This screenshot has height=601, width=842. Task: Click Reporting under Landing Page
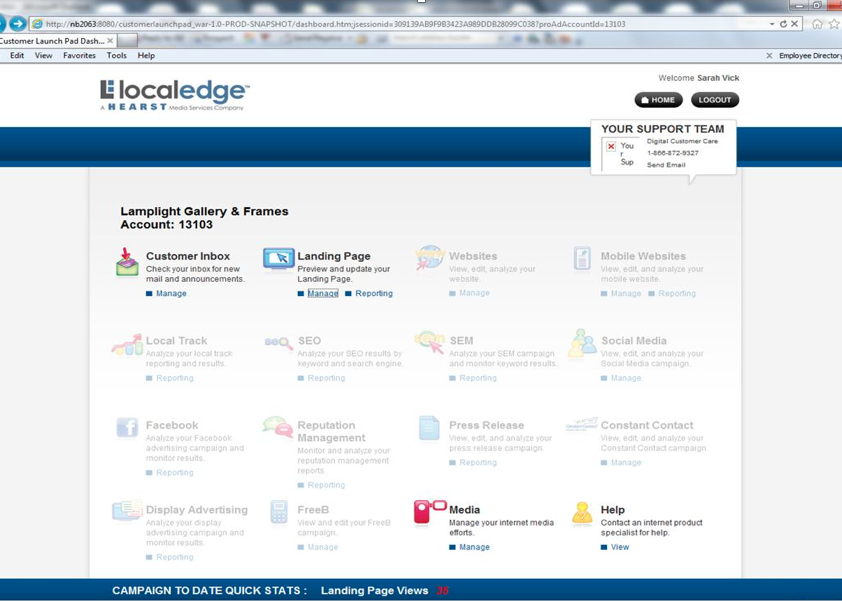click(x=374, y=293)
